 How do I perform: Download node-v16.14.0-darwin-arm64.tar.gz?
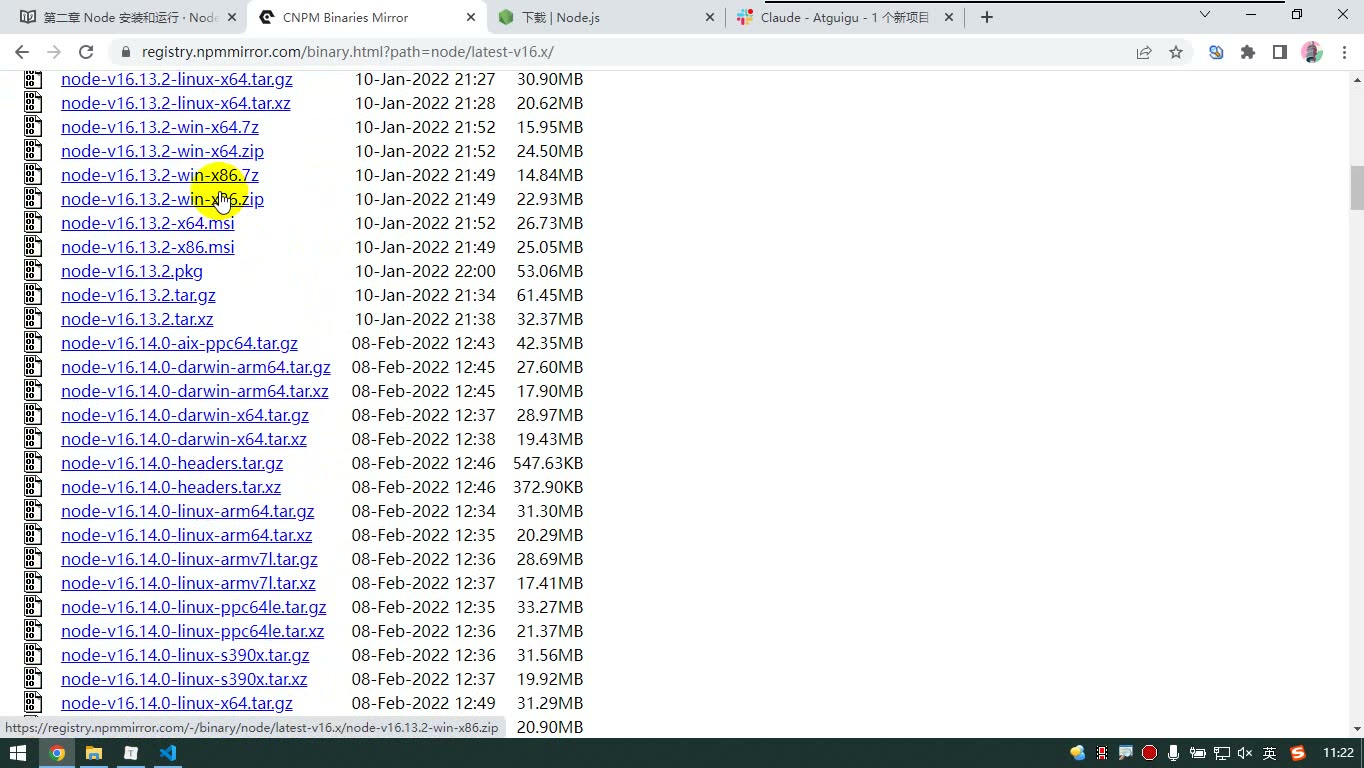pyautogui.click(x=196, y=367)
